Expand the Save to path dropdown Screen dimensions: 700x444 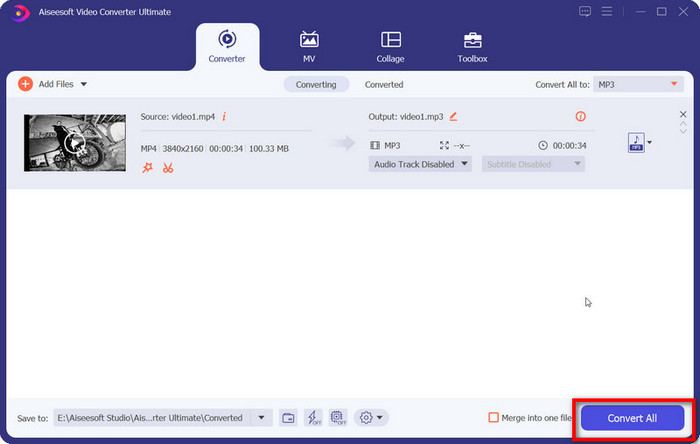coord(262,418)
